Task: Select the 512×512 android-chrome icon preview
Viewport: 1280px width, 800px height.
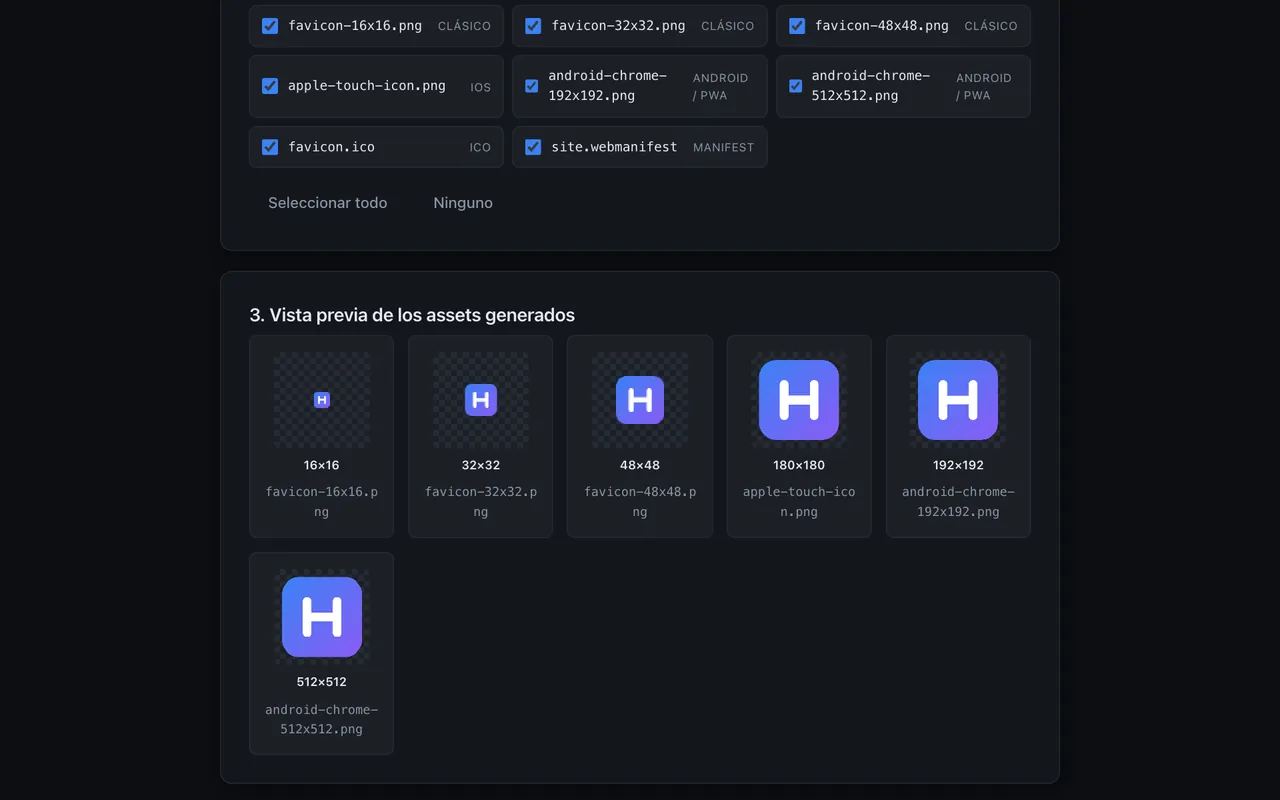Action: point(322,617)
